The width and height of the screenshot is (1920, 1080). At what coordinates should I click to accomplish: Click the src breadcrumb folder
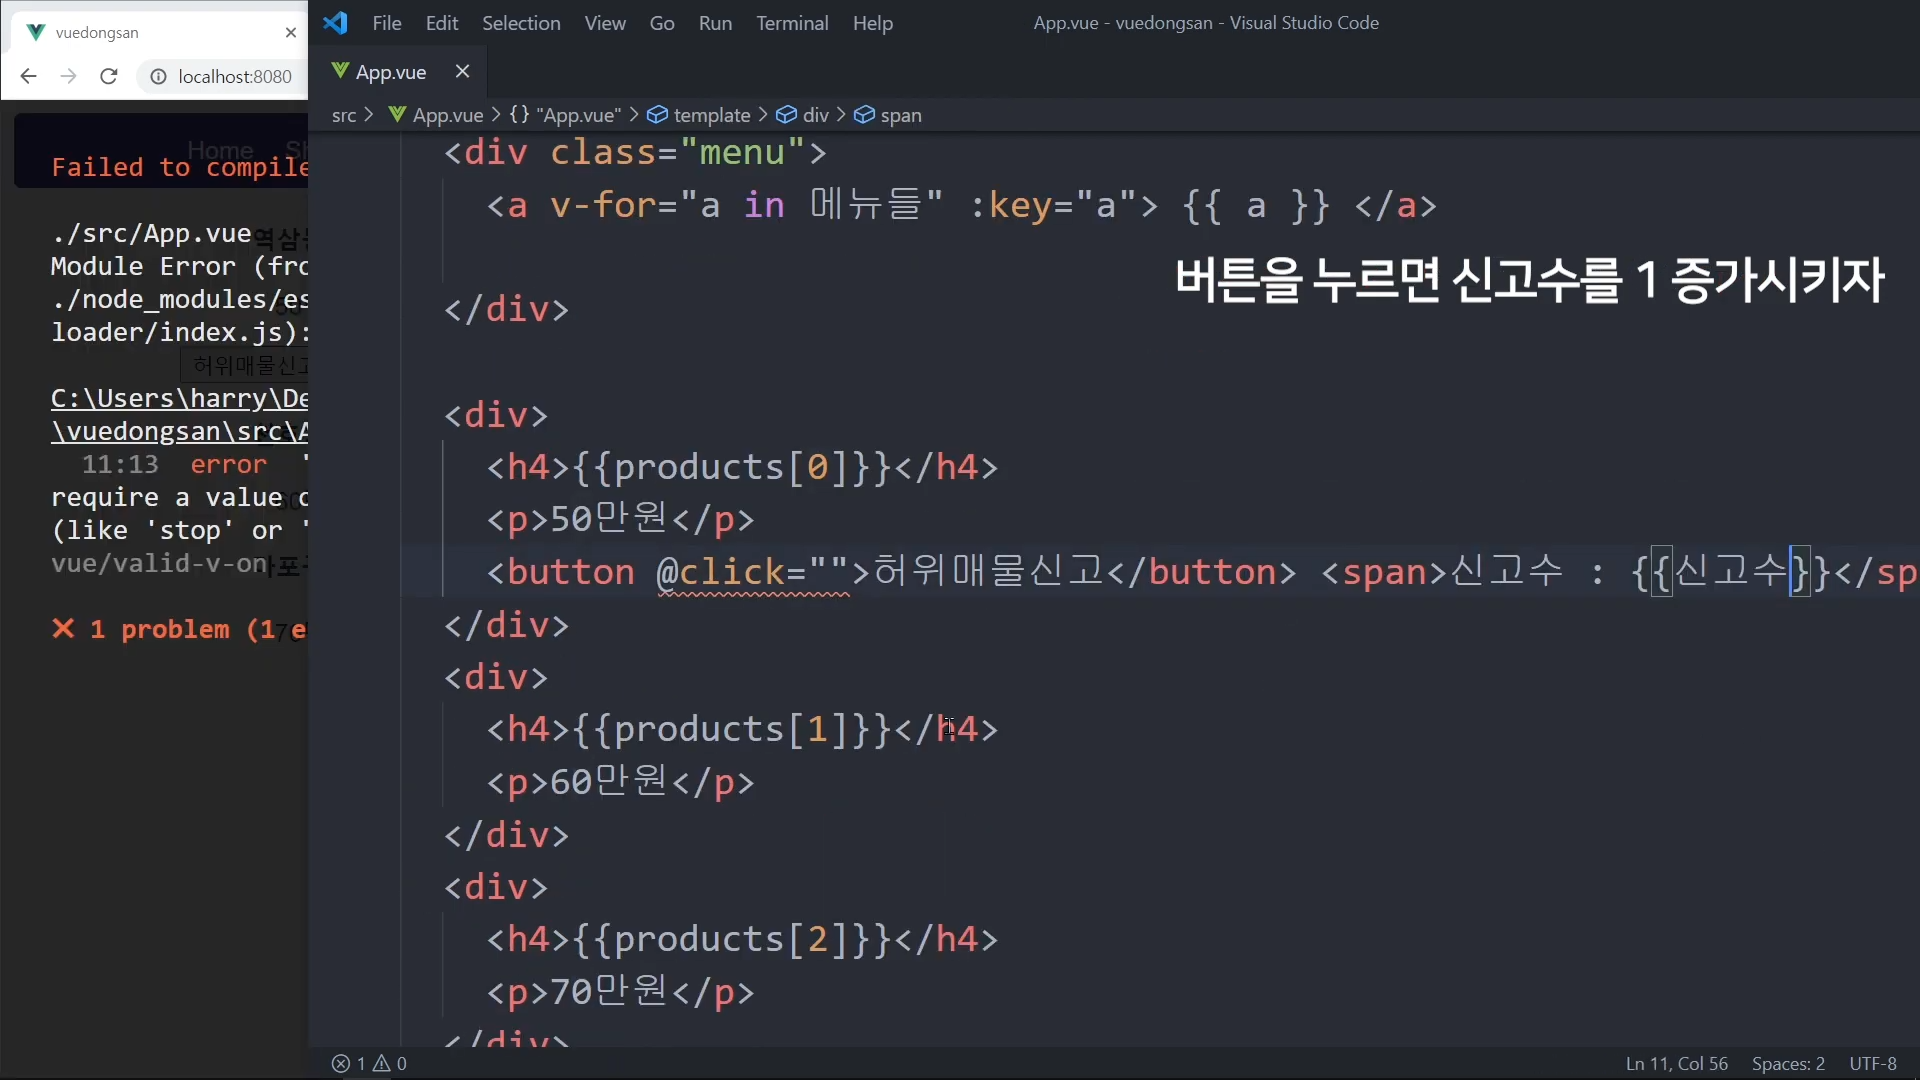pyautogui.click(x=343, y=115)
